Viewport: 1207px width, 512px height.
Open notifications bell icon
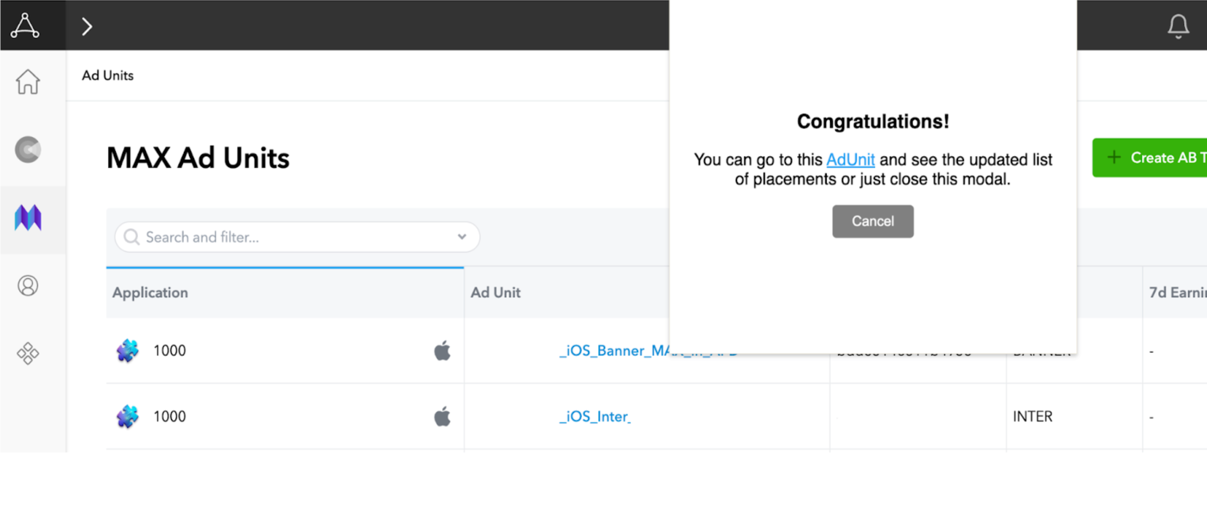[x=1178, y=26]
